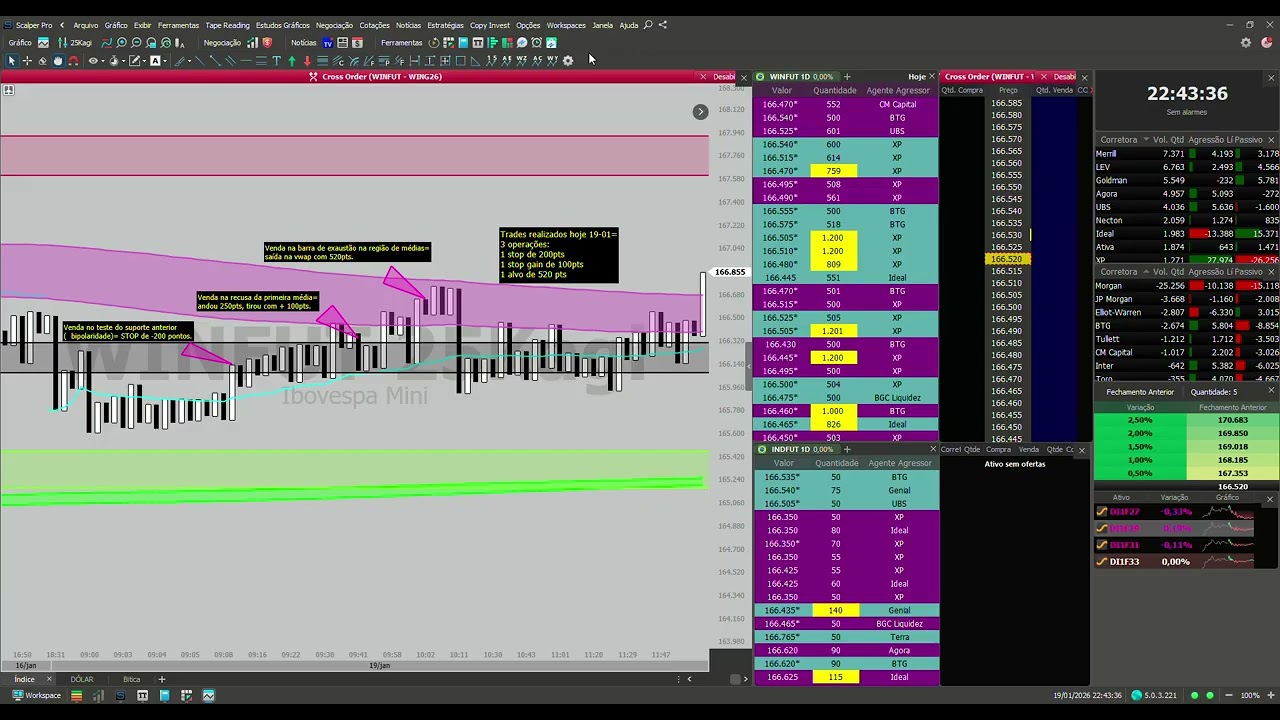Click the back chevron next to Scalper Pro

(x=62, y=25)
